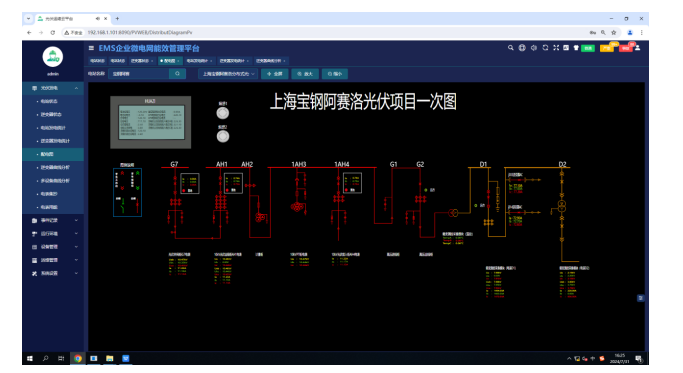Open Chrome from the Windows taskbar
The image size is (683, 373).
click(x=78, y=358)
